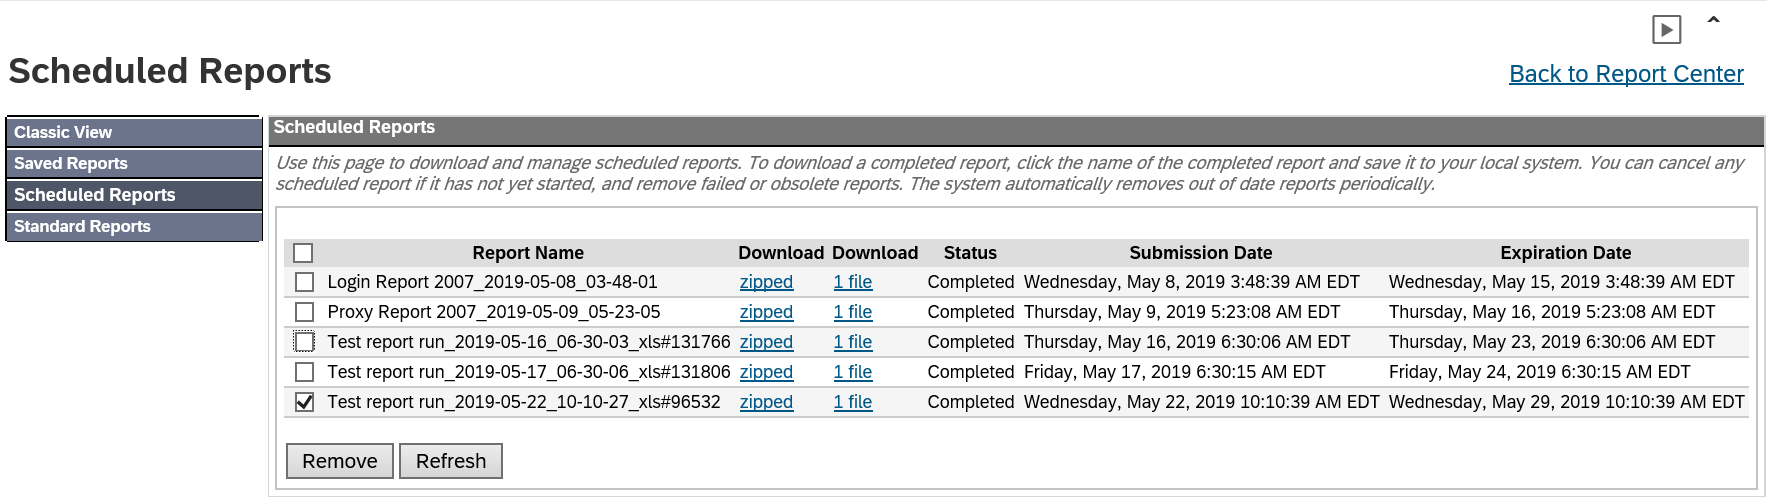The image size is (1767, 504).
Task: Open the 1 file link for Proxy Report
Action: 853,312
